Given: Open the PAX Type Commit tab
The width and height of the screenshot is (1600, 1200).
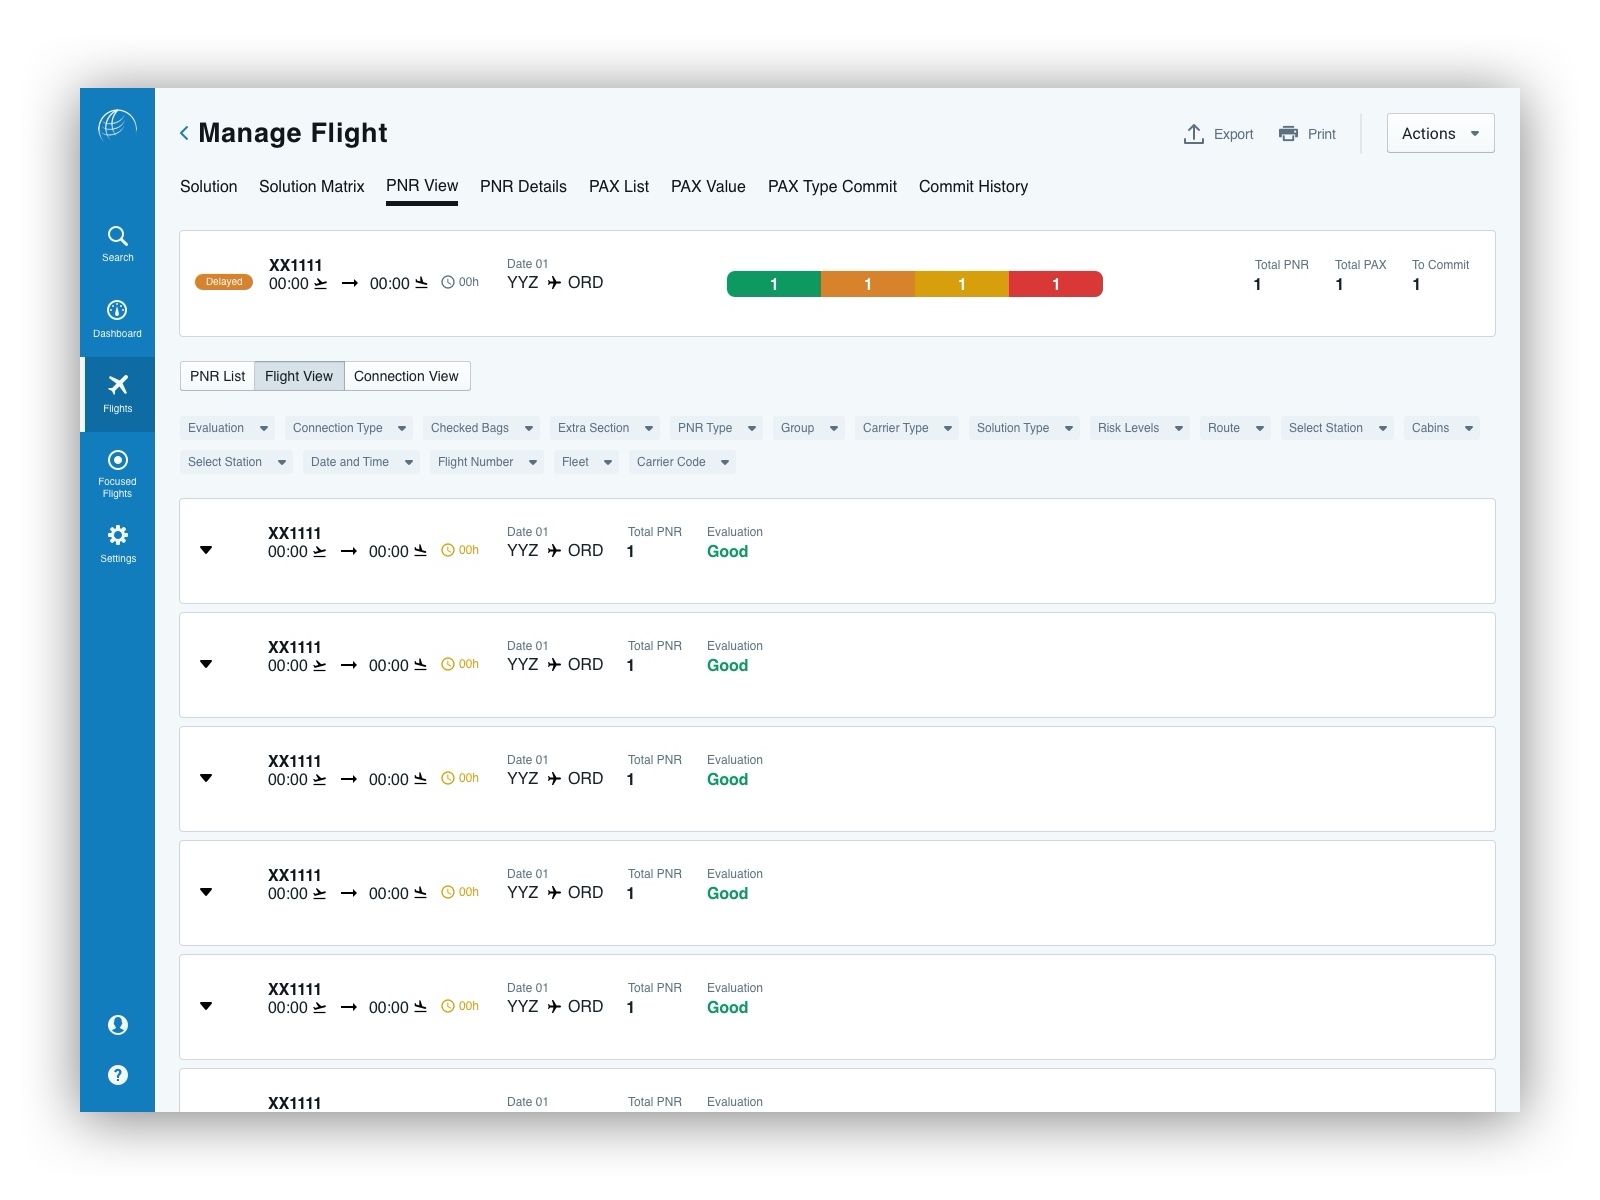Looking at the screenshot, I should (831, 187).
